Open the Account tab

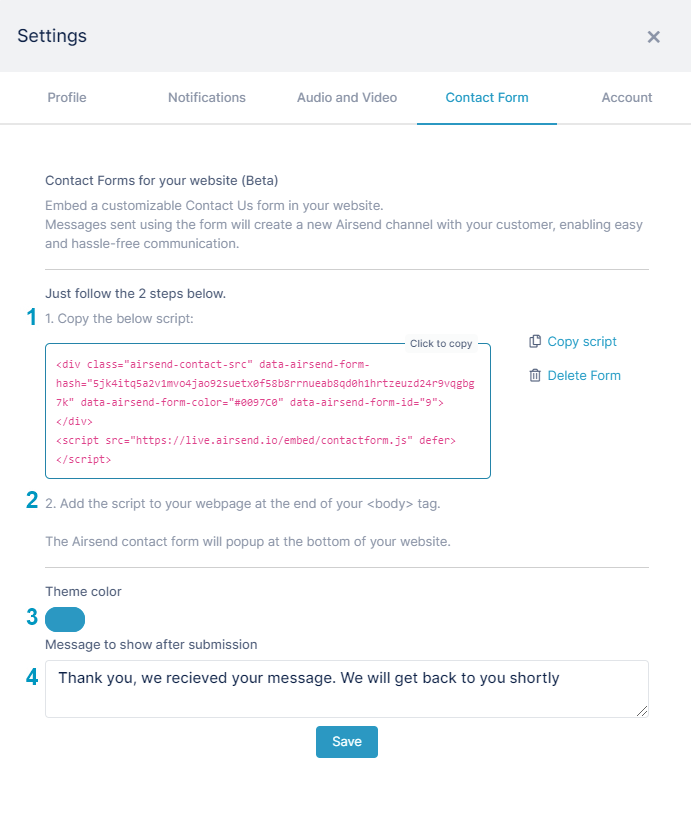627,97
